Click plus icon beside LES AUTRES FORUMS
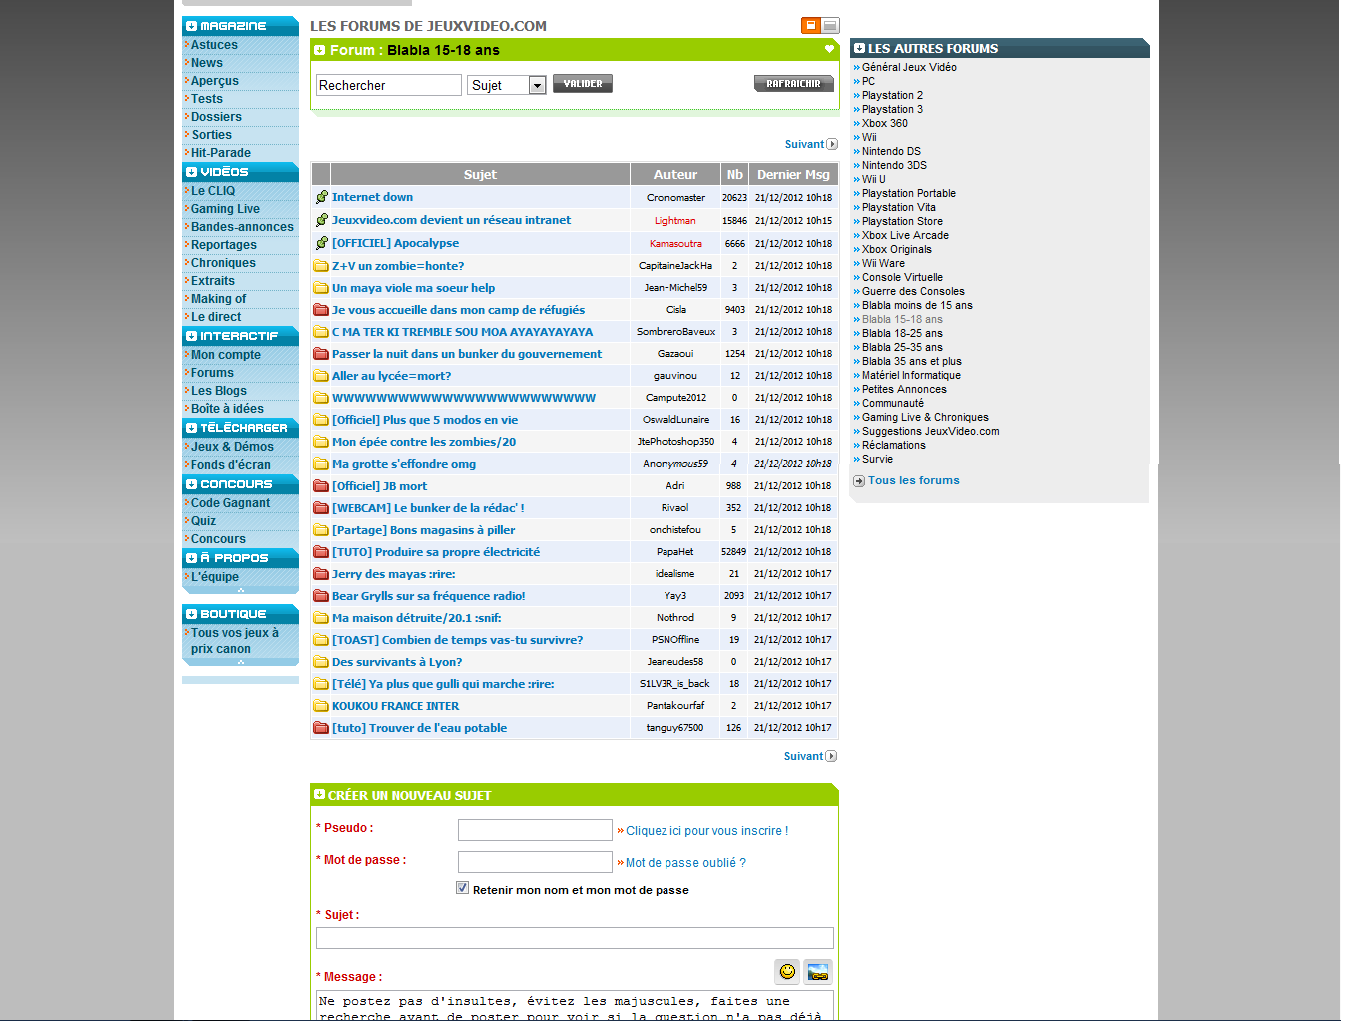This screenshot has height=1022, width=1350. point(859,48)
